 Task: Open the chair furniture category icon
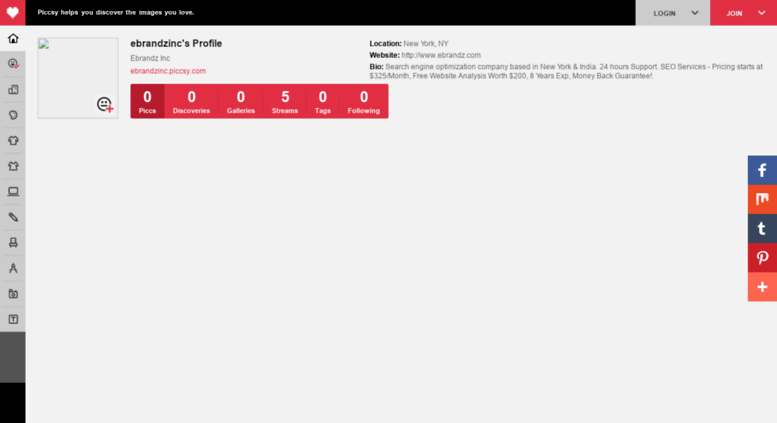(13, 243)
